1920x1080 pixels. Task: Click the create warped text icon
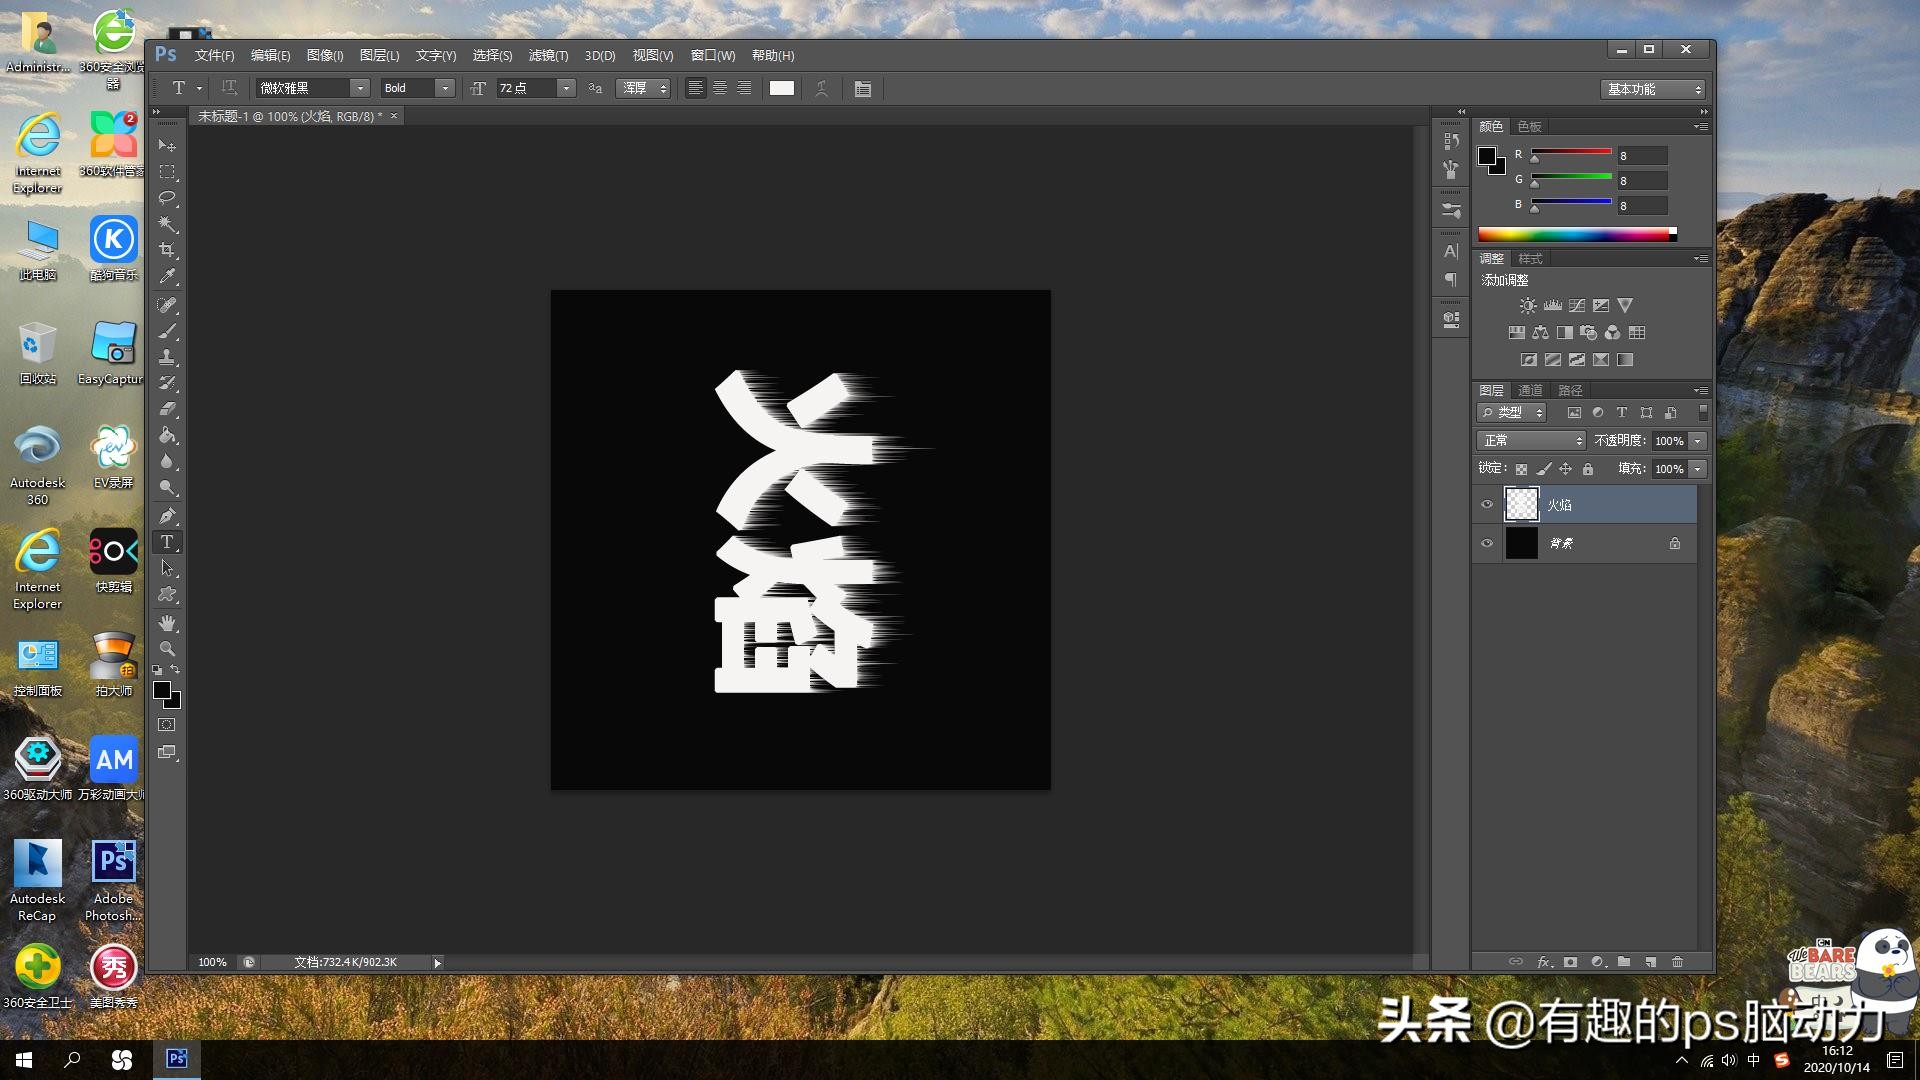[821, 88]
